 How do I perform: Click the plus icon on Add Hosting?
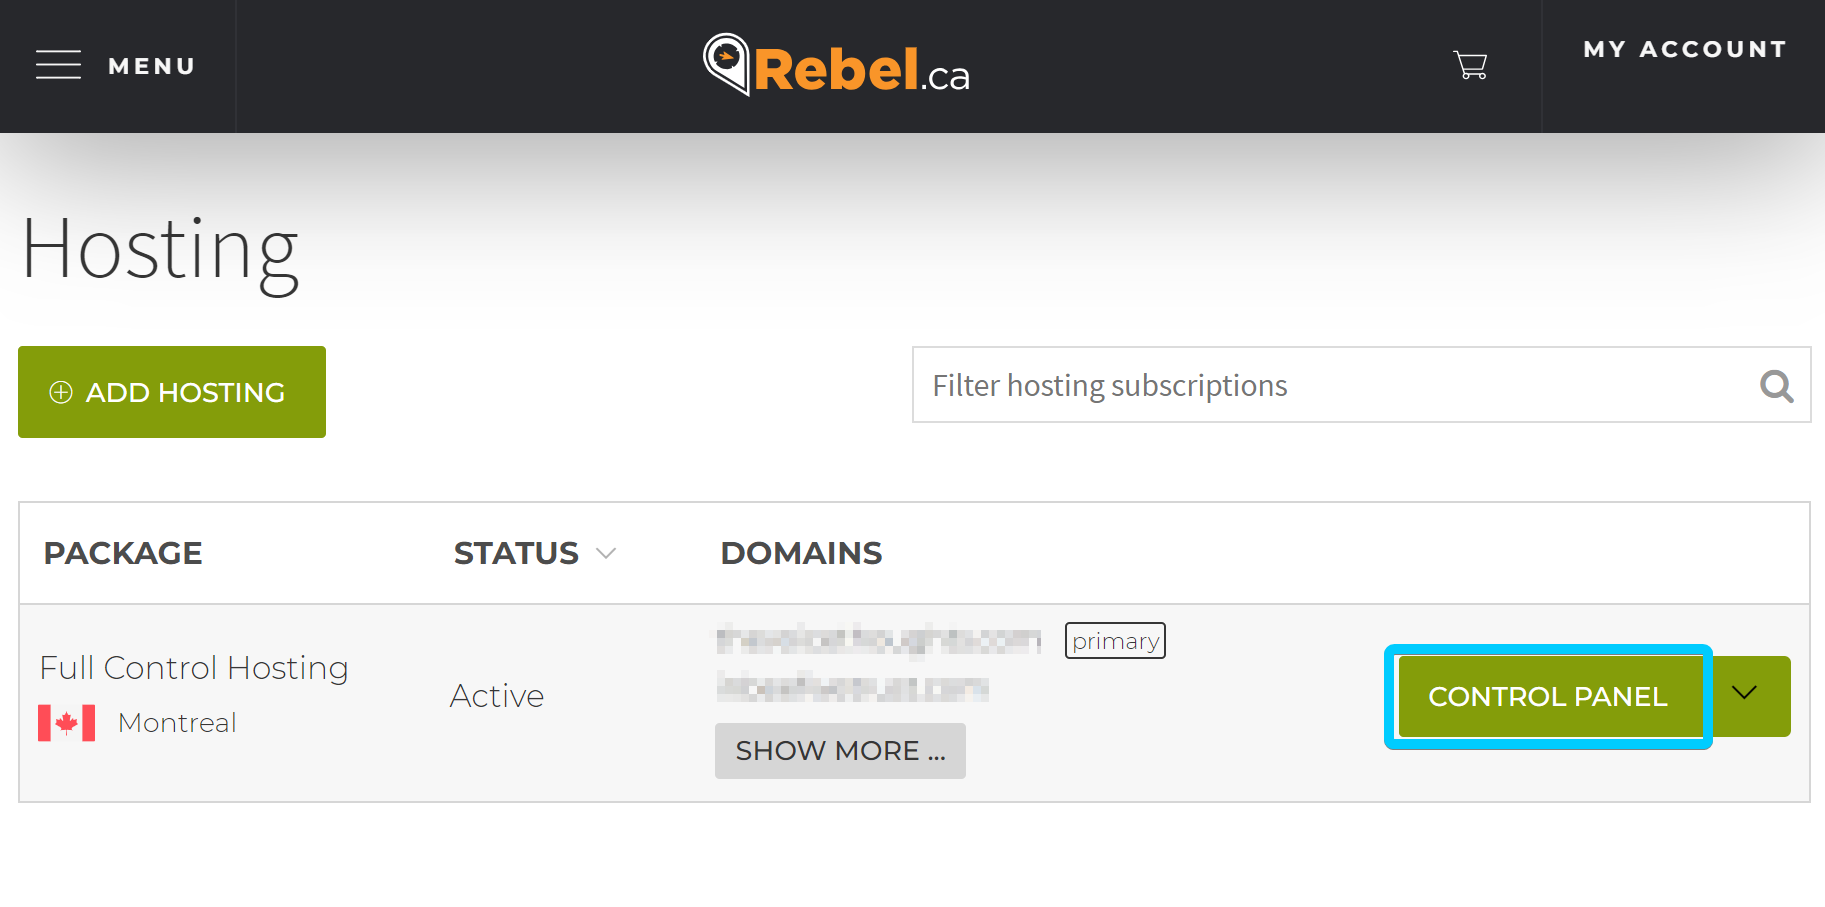(x=61, y=392)
